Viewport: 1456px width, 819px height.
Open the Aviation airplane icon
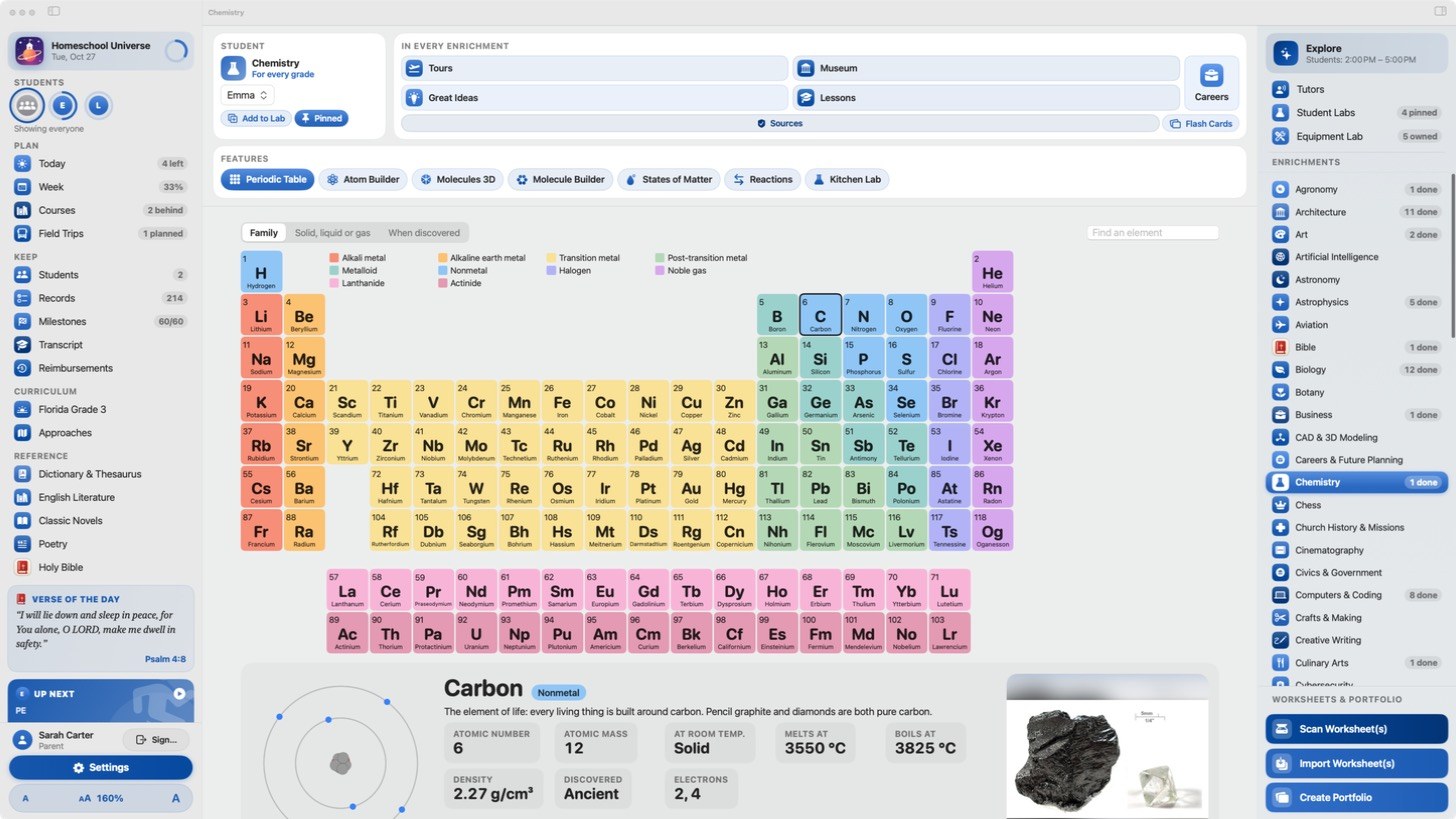point(1280,324)
